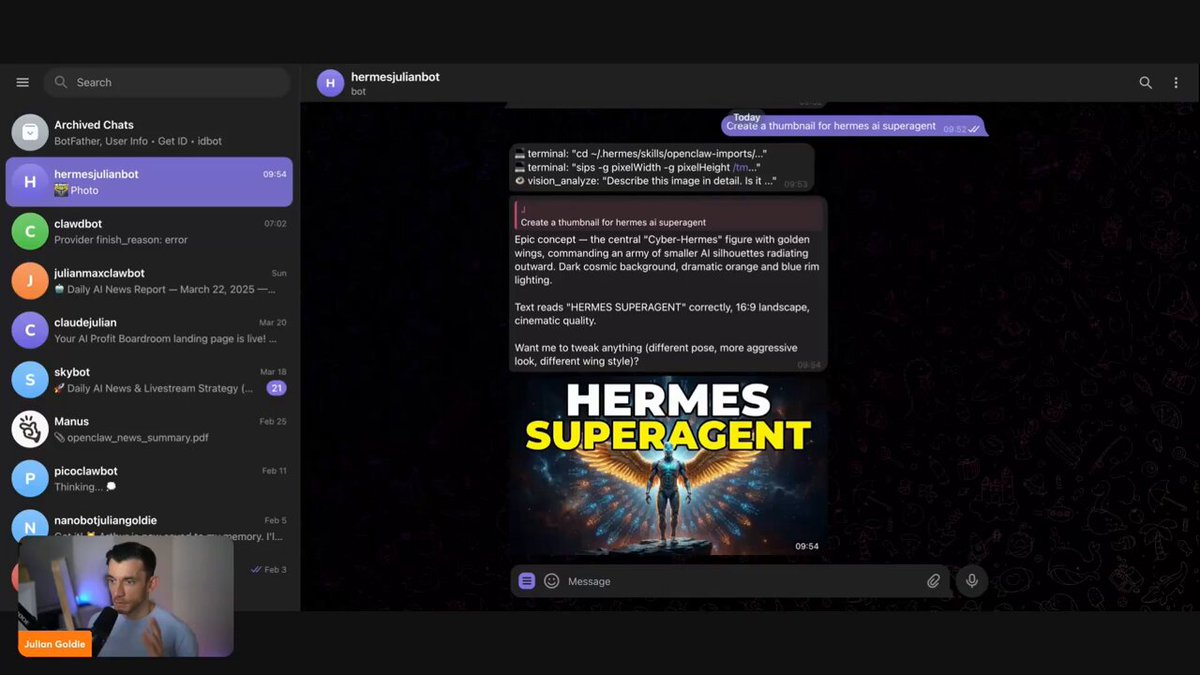Click inside the Message input field
This screenshot has width=1200, height=675.
click(700, 581)
